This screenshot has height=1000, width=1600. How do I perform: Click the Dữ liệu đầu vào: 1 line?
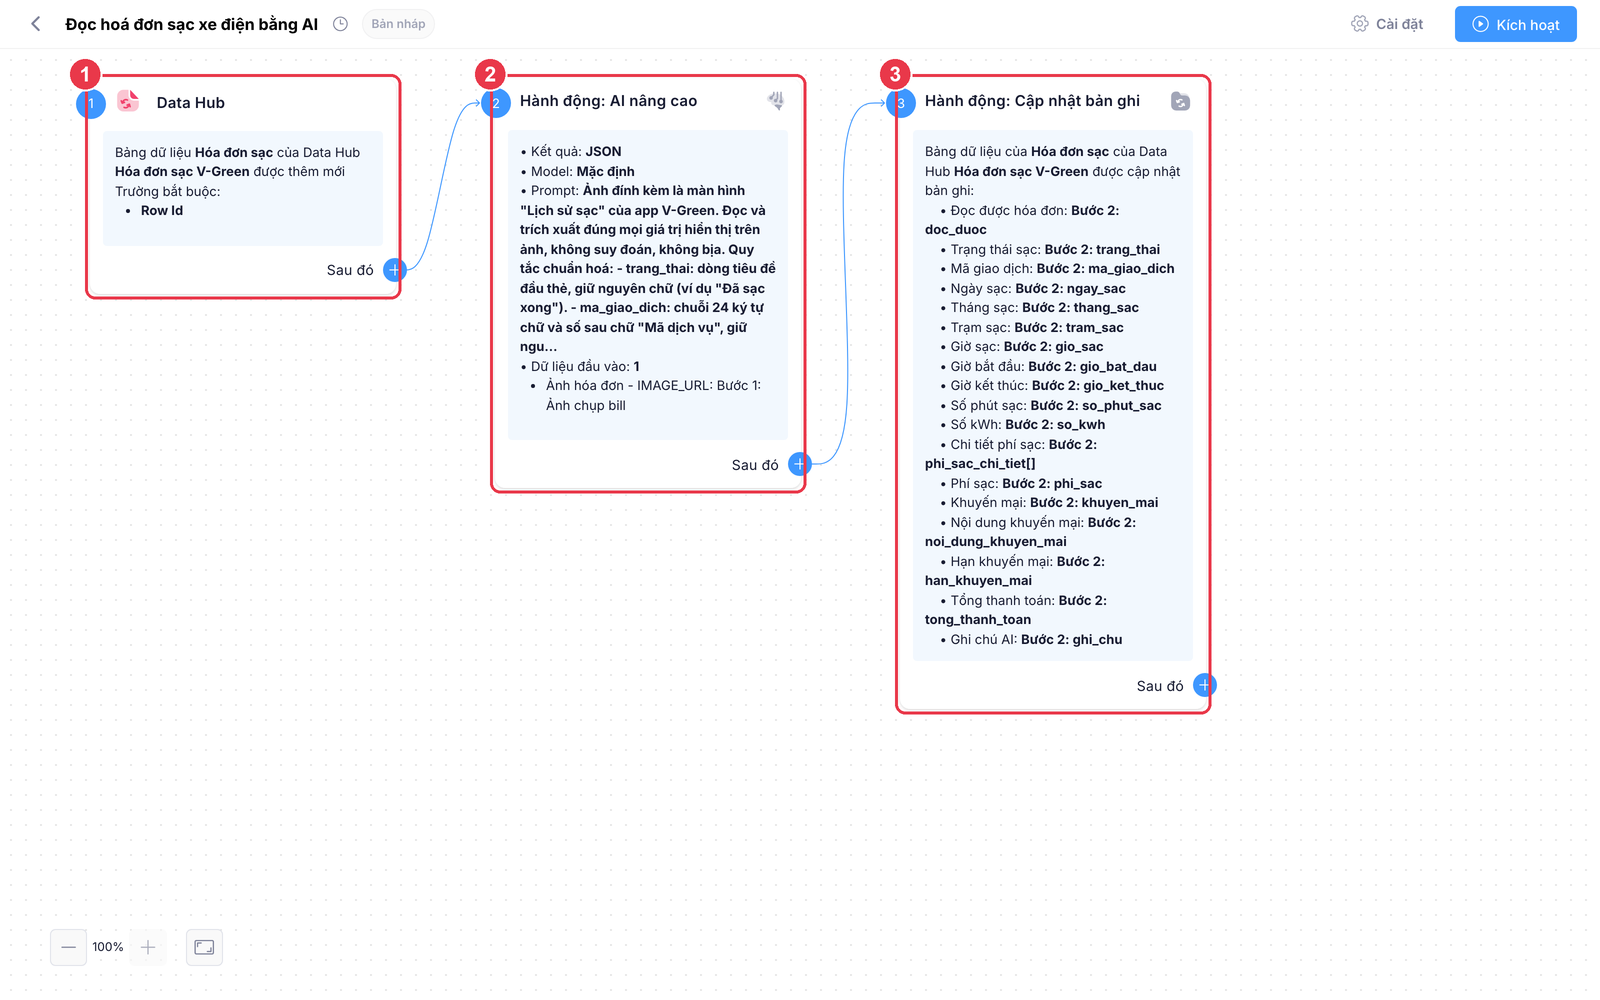coord(580,366)
